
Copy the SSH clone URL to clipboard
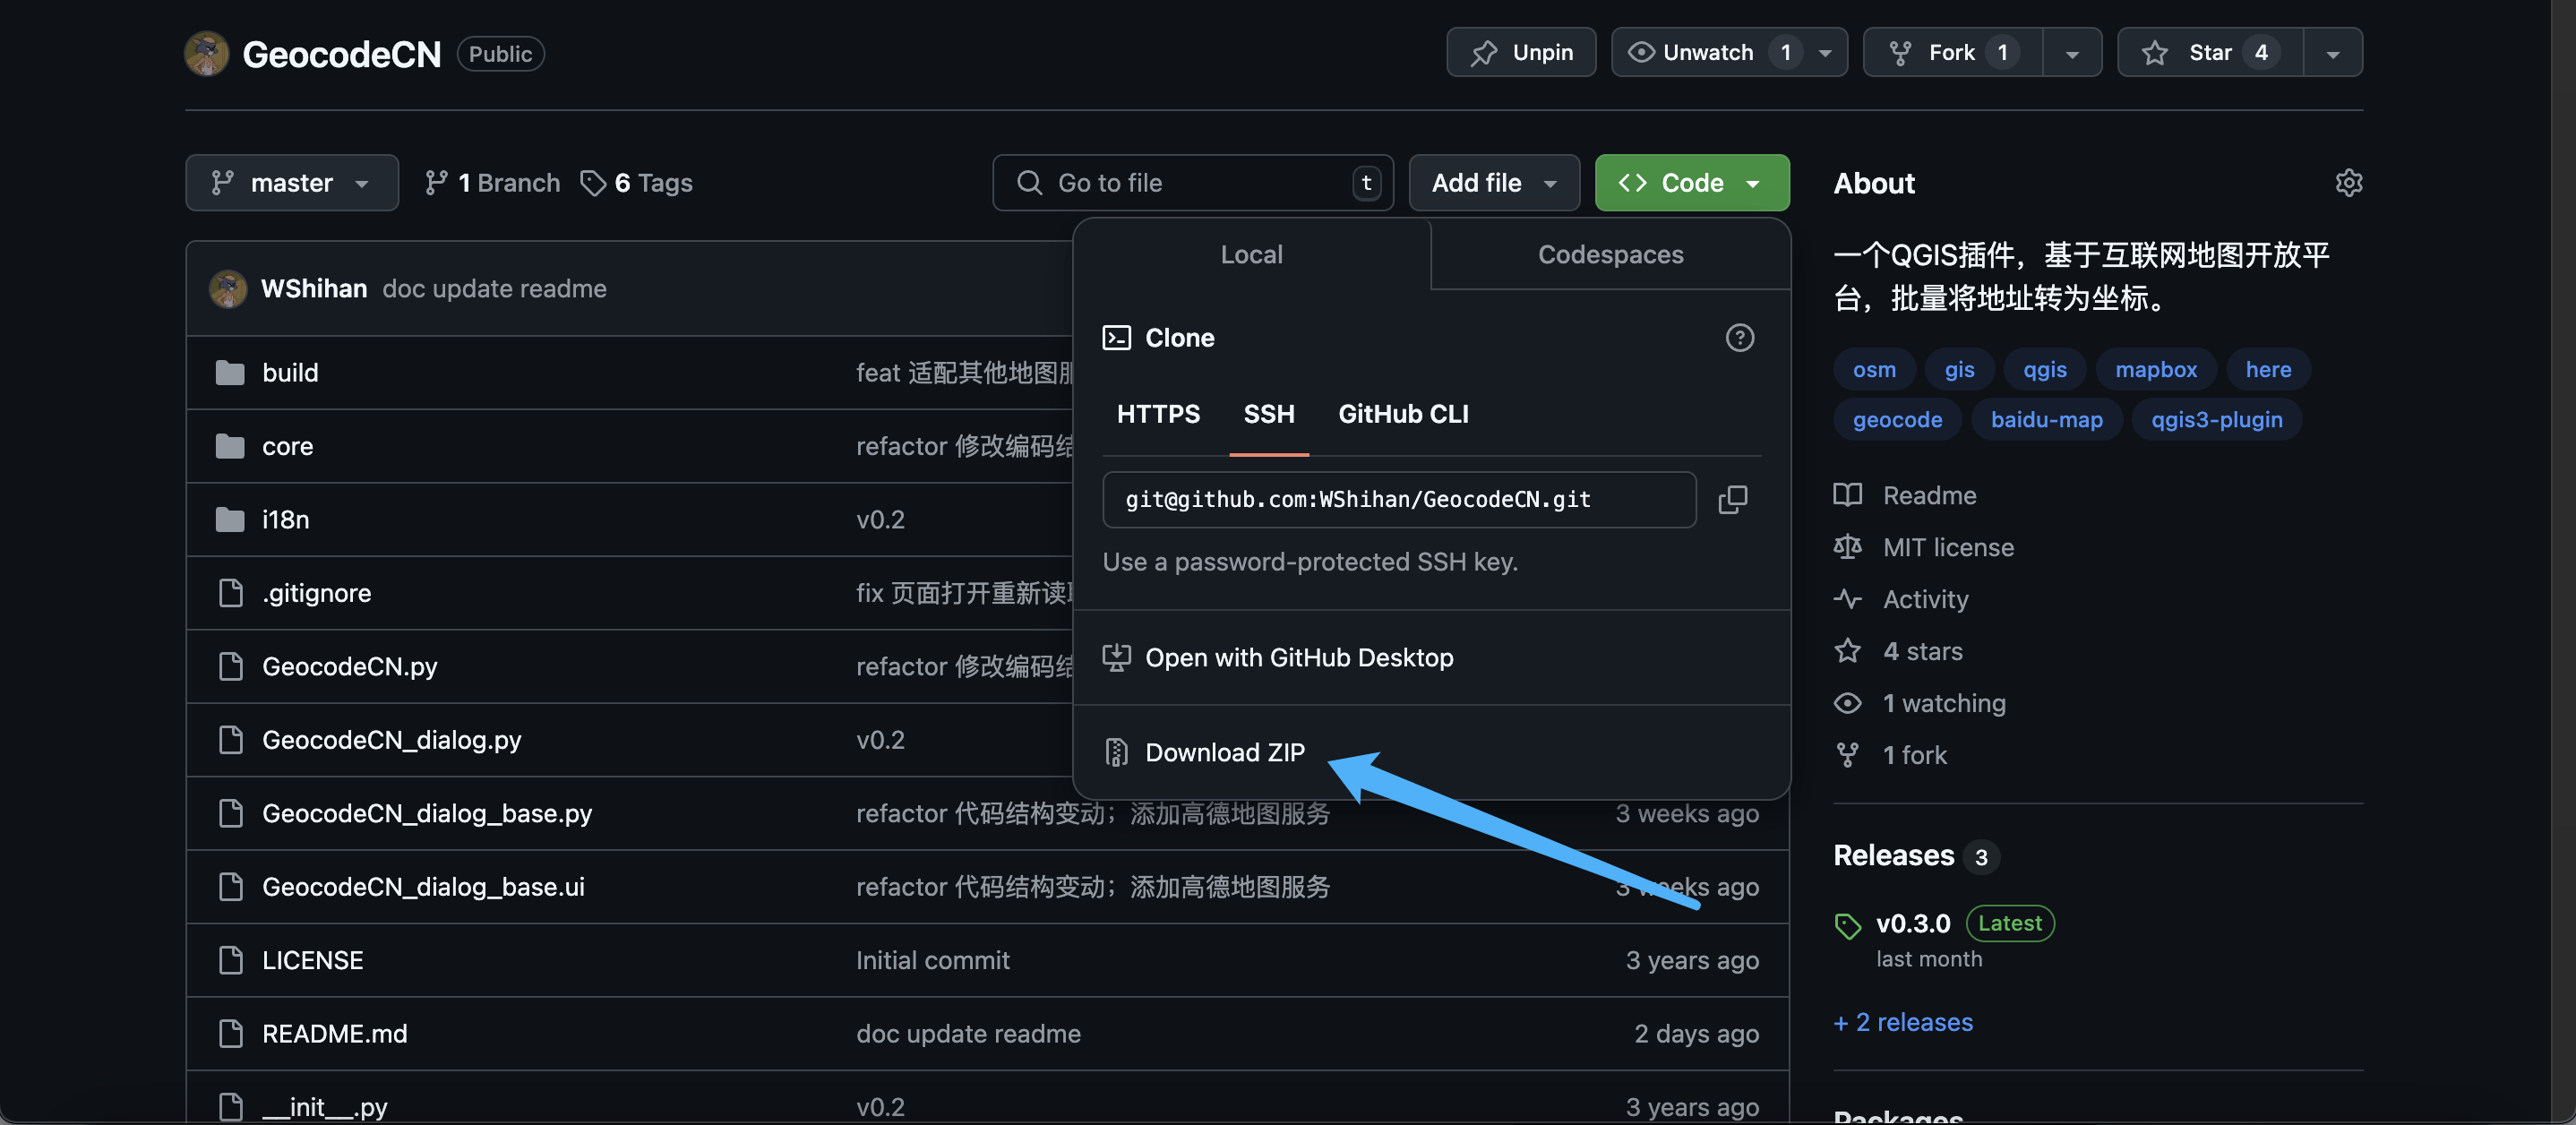click(1732, 499)
